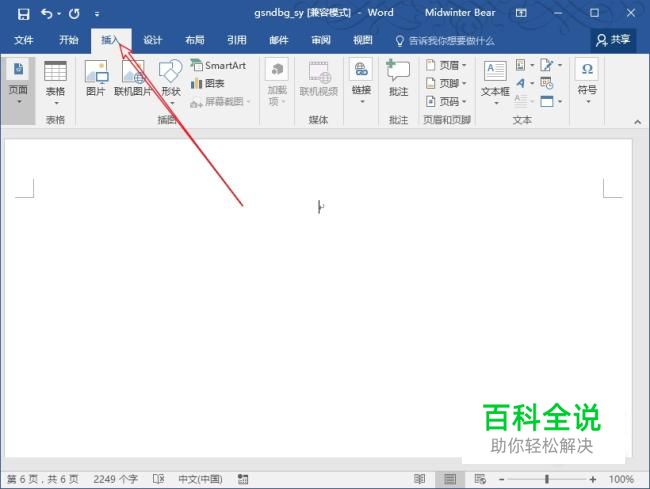Insert a 图片 picture from this device

96,78
